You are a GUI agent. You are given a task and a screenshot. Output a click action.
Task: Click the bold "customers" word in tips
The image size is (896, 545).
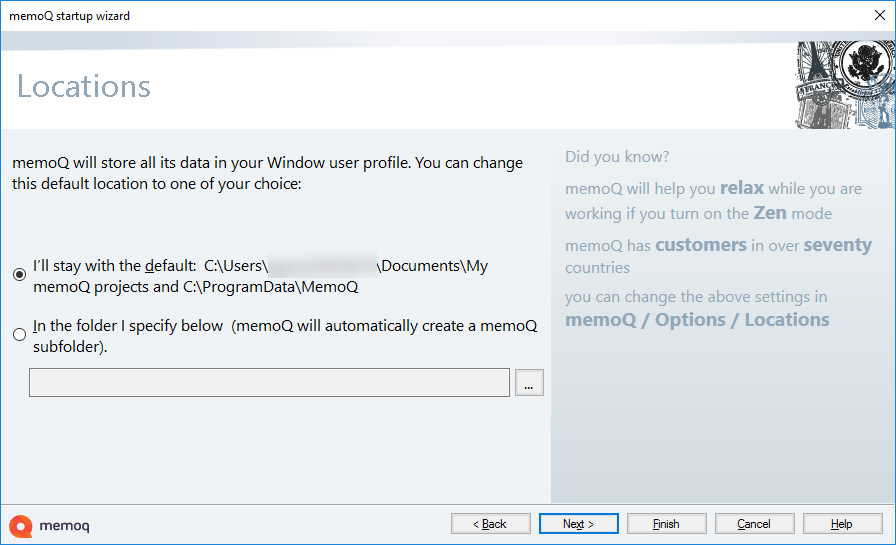click(x=700, y=245)
